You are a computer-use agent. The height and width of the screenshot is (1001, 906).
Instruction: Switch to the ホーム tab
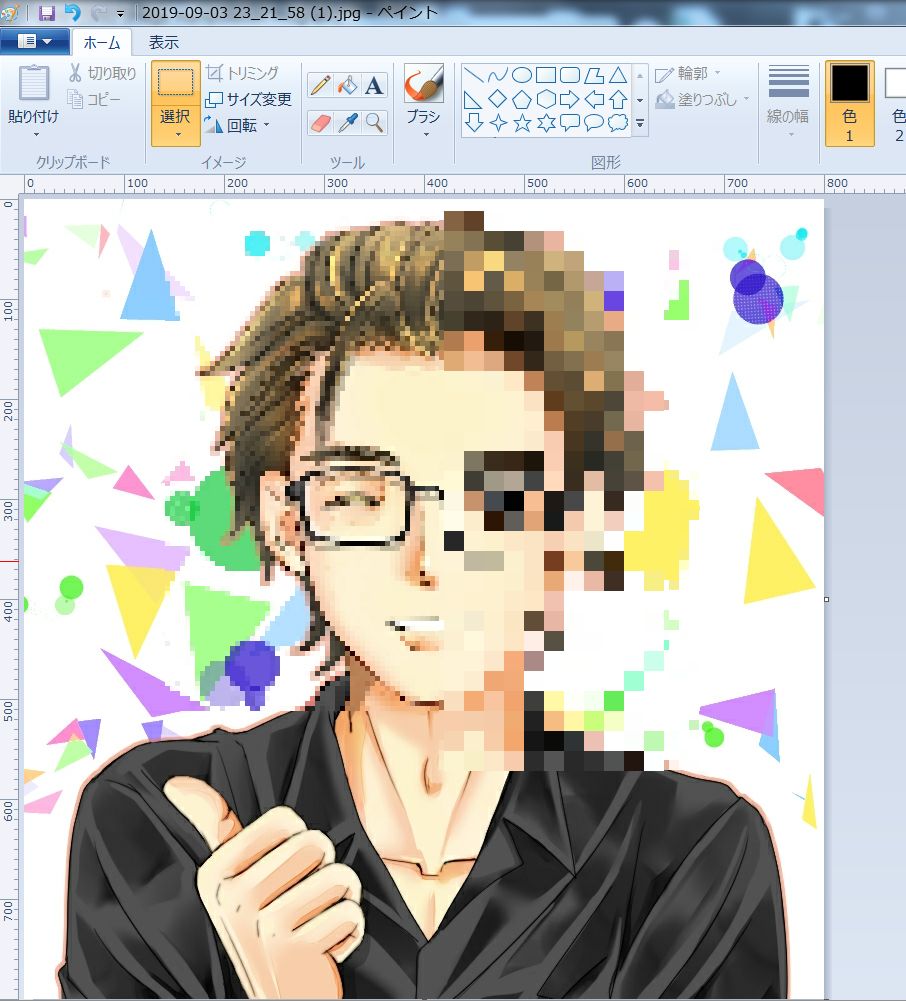coord(102,42)
